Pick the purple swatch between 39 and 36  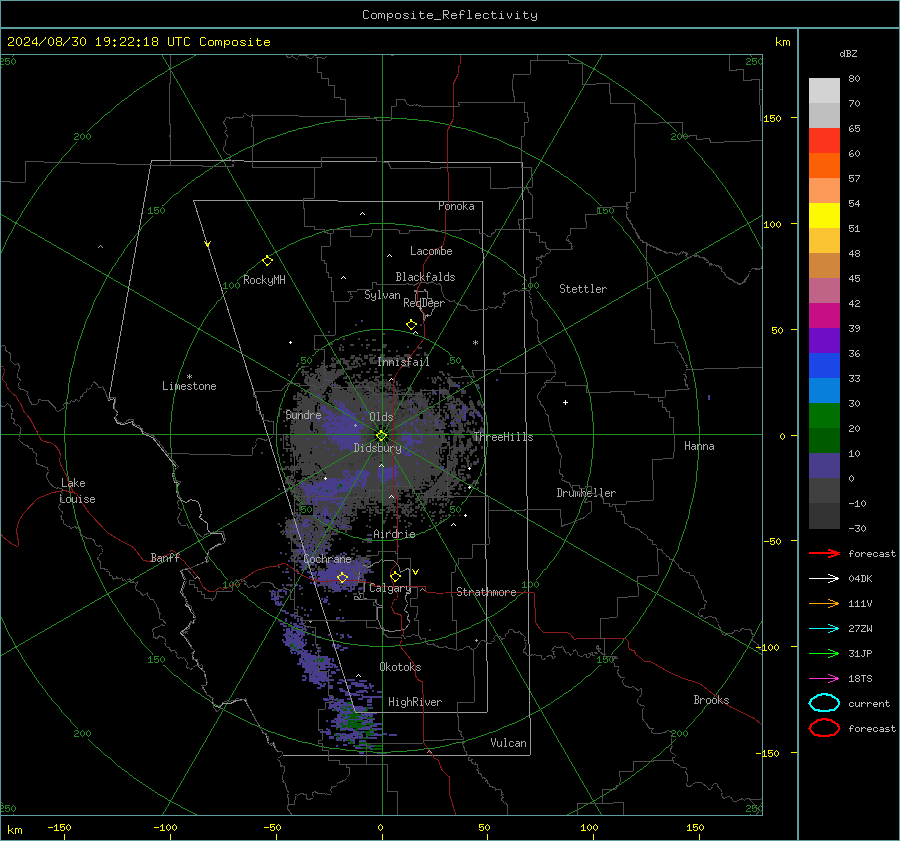coord(824,341)
